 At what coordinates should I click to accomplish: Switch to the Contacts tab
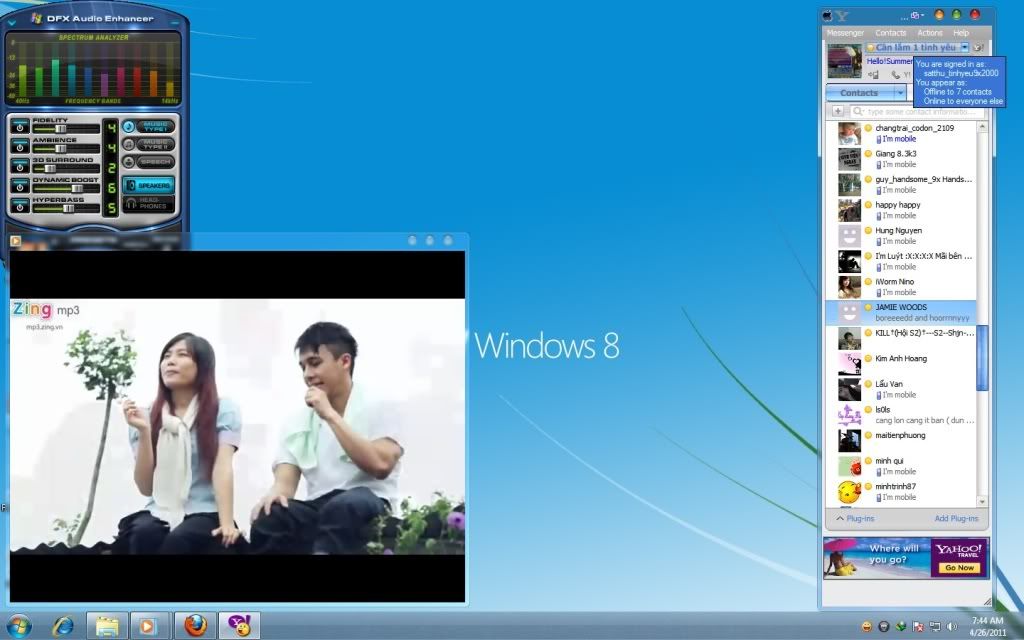859,93
